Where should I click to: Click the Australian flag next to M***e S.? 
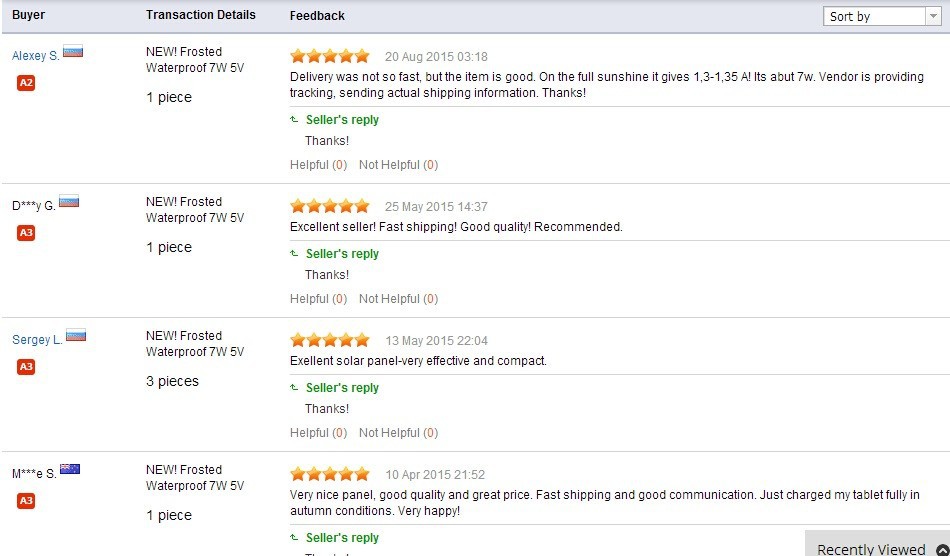pyautogui.click(x=70, y=469)
